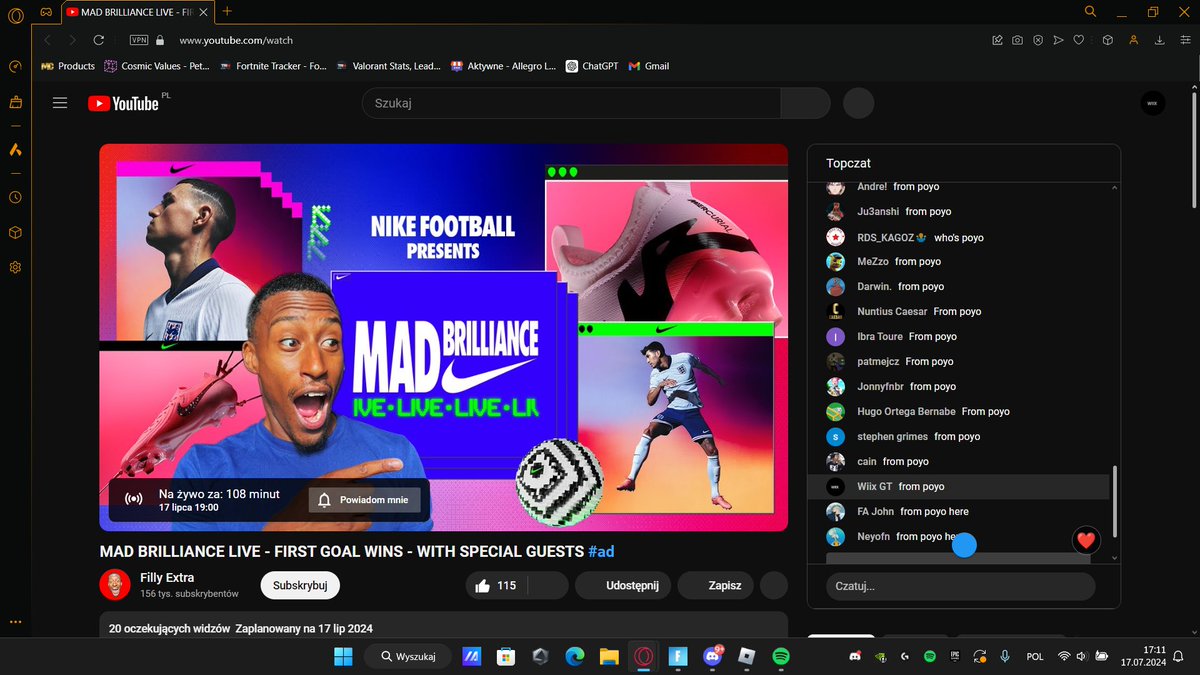
Task: Select RDS_KAGOZ who's poyo message
Action: click(958, 237)
